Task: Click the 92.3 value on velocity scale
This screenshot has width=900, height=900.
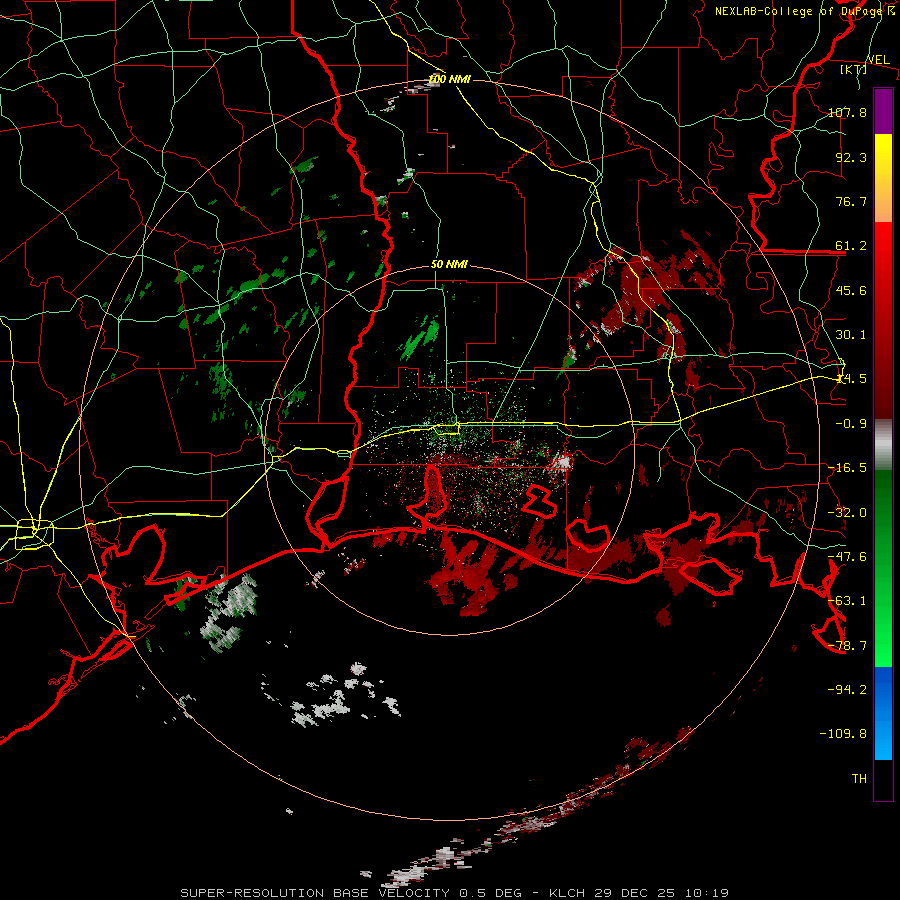Action: pos(851,157)
